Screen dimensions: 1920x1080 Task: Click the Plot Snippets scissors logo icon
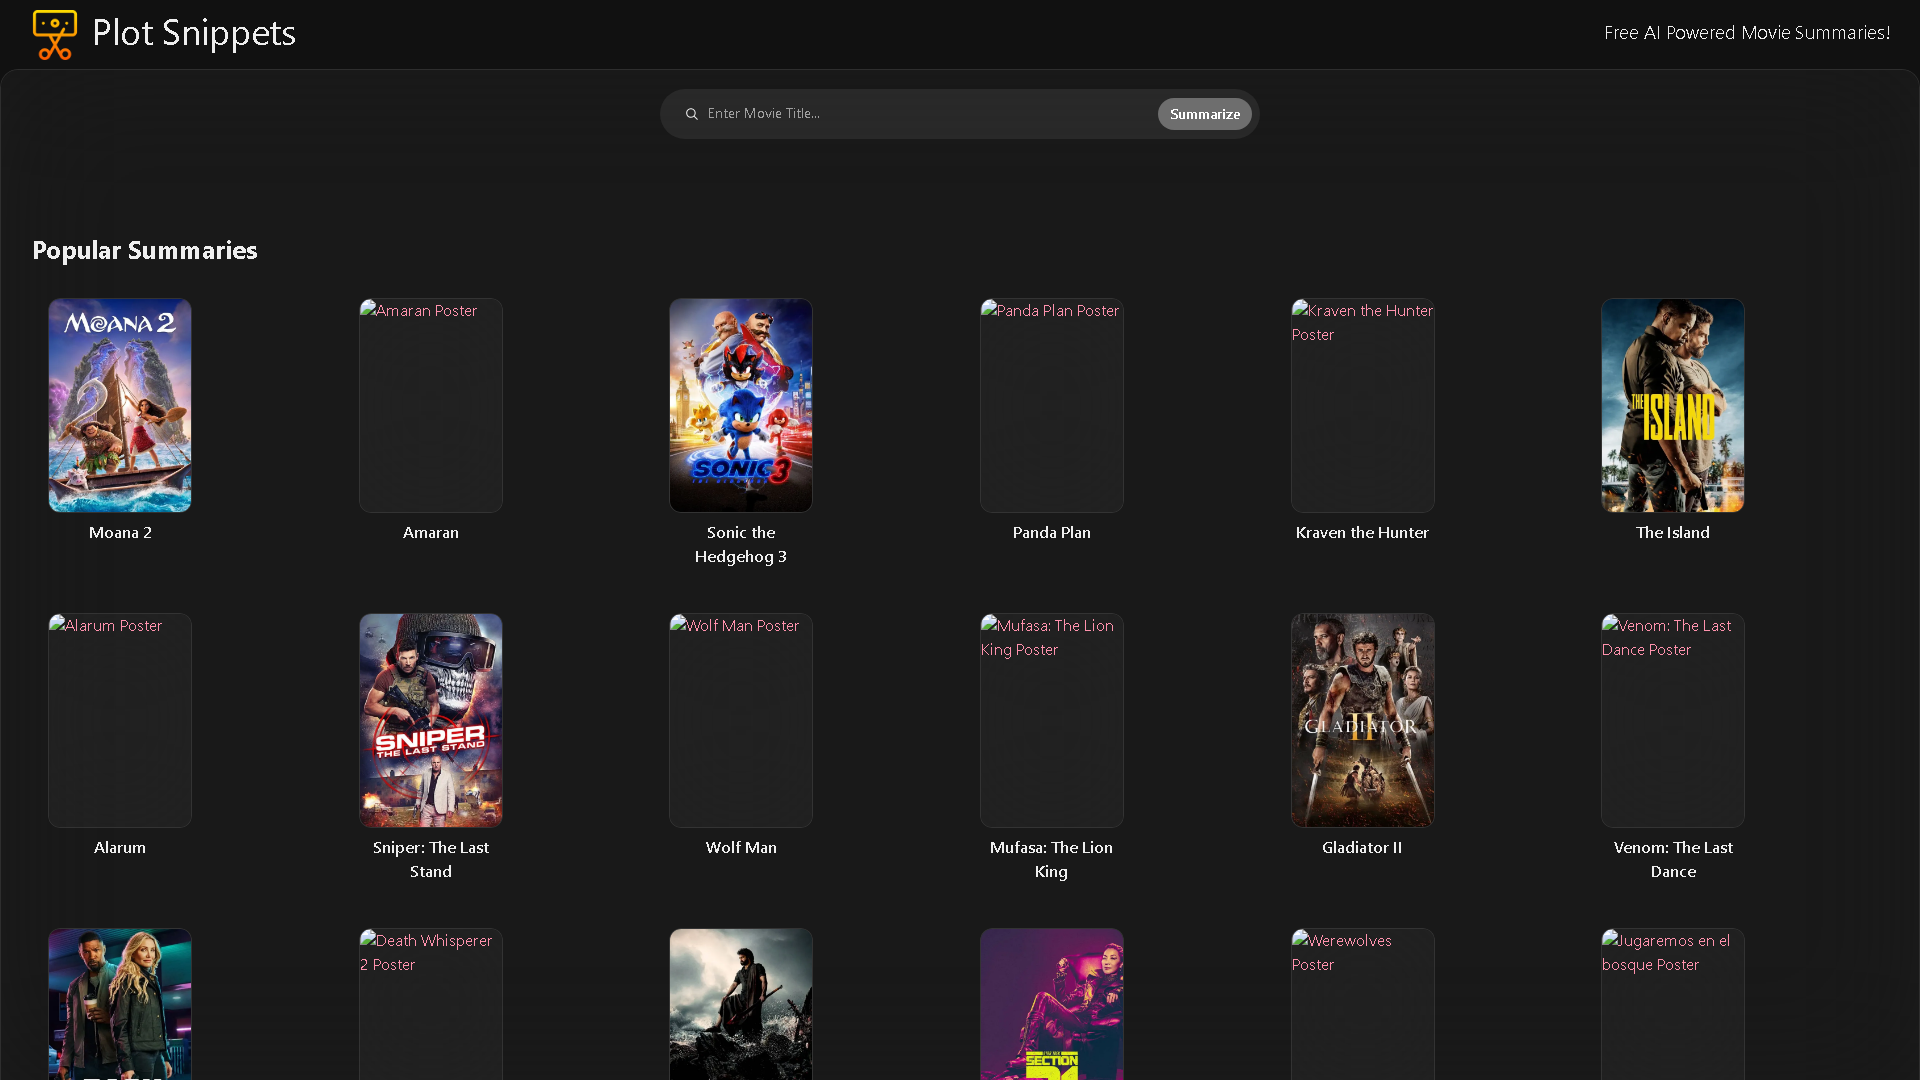(55, 35)
